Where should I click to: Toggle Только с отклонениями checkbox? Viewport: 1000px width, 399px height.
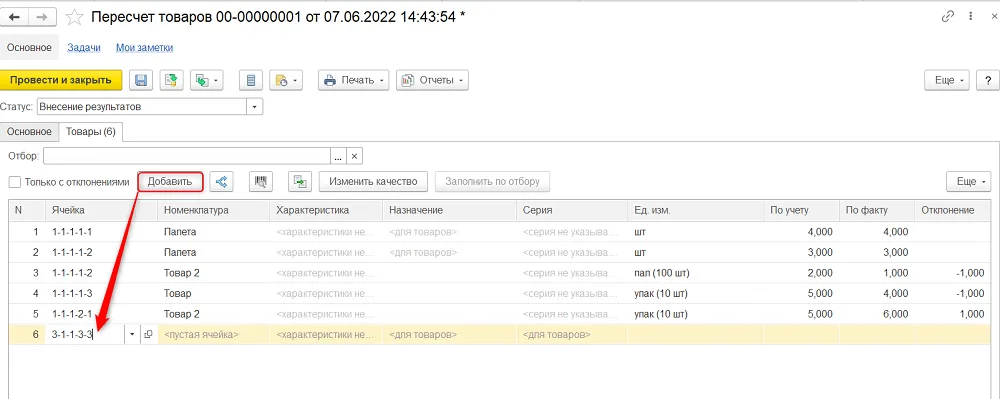(15, 182)
